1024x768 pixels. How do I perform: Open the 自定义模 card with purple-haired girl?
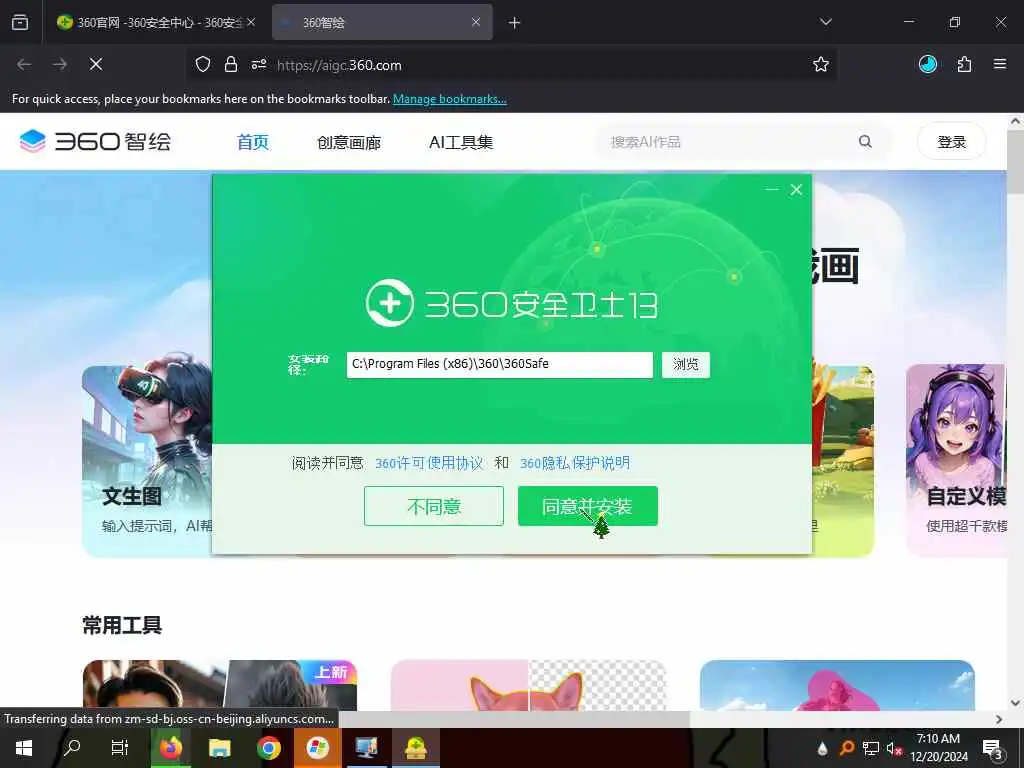tap(956, 460)
